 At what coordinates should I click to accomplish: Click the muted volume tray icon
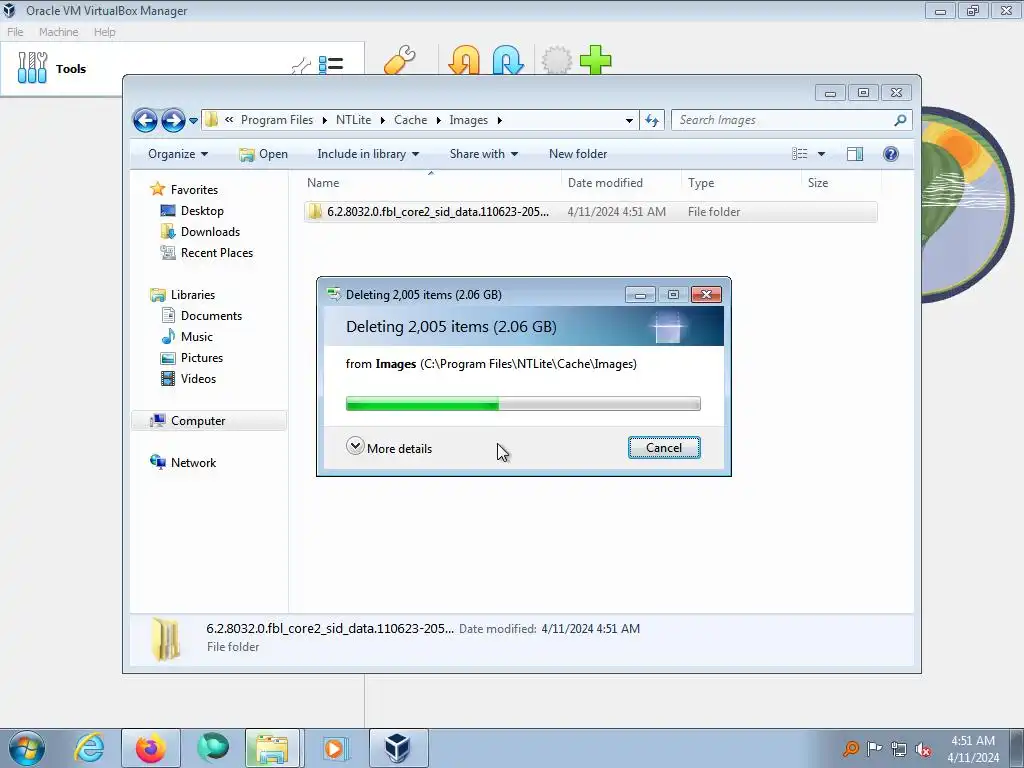[x=923, y=748]
